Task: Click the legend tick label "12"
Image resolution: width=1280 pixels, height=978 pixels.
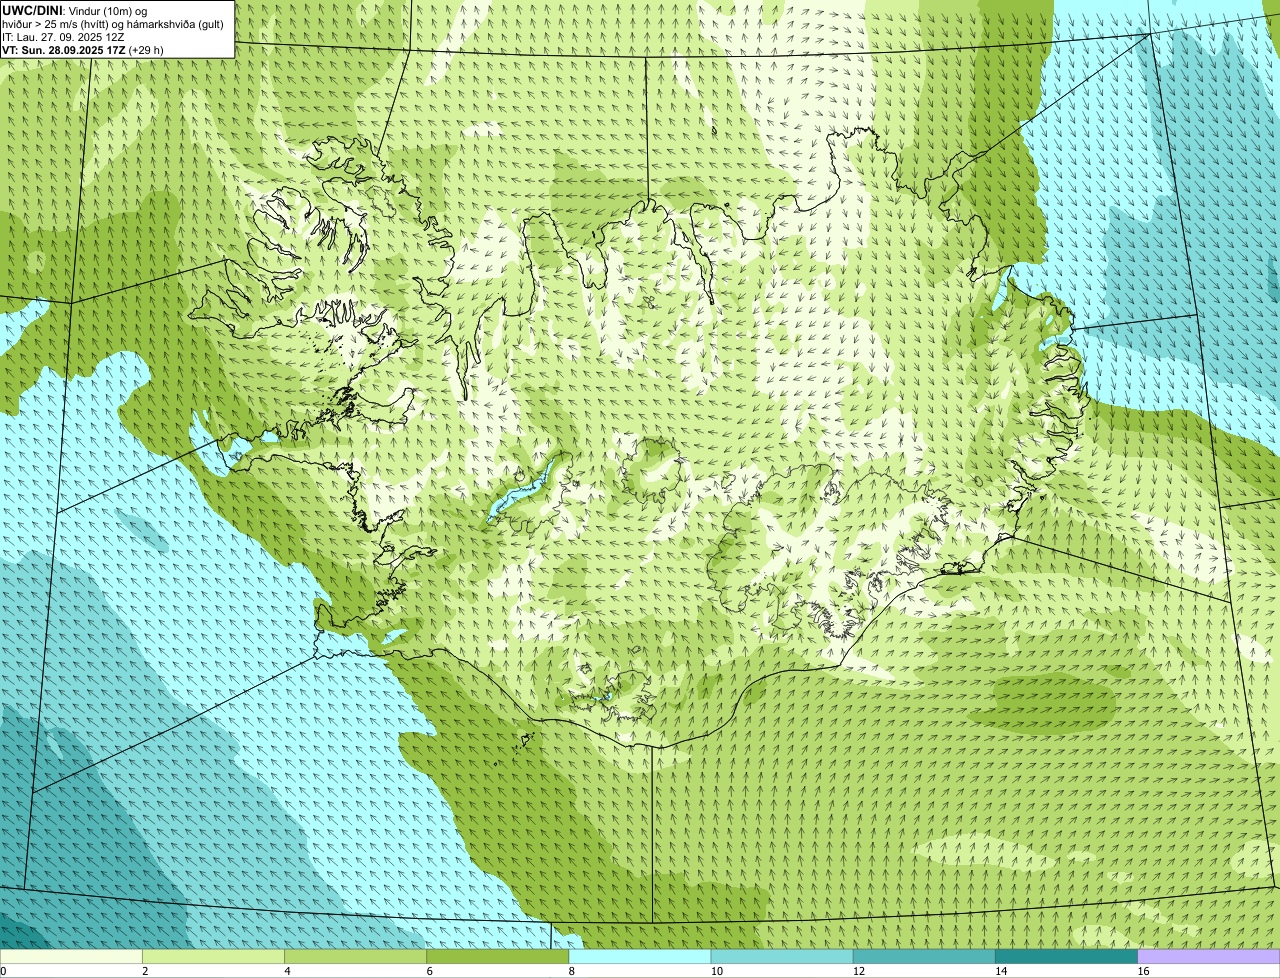Action: [x=858, y=971]
